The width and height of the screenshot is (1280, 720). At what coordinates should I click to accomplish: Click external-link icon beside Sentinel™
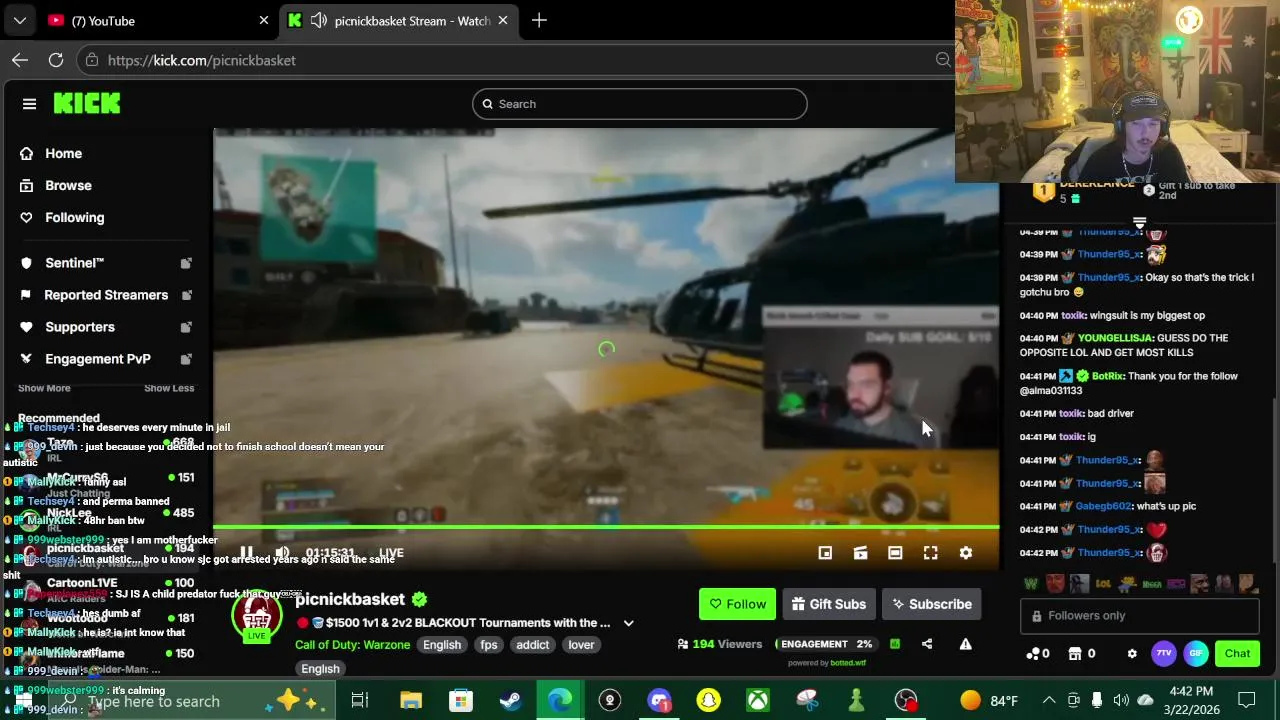pyautogui.click(x=186, y=263)
